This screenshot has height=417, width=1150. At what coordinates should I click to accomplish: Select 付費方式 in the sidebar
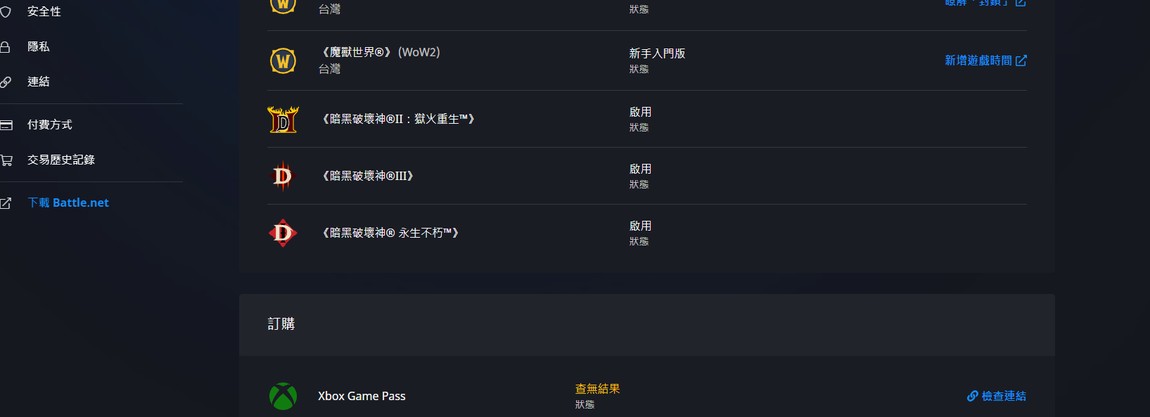[50, 125]
